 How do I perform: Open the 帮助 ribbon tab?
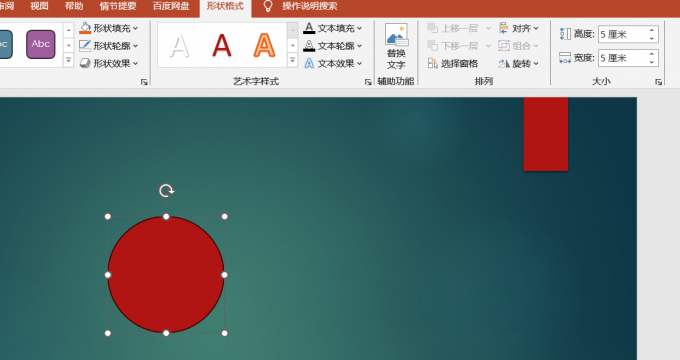[74, 6]
